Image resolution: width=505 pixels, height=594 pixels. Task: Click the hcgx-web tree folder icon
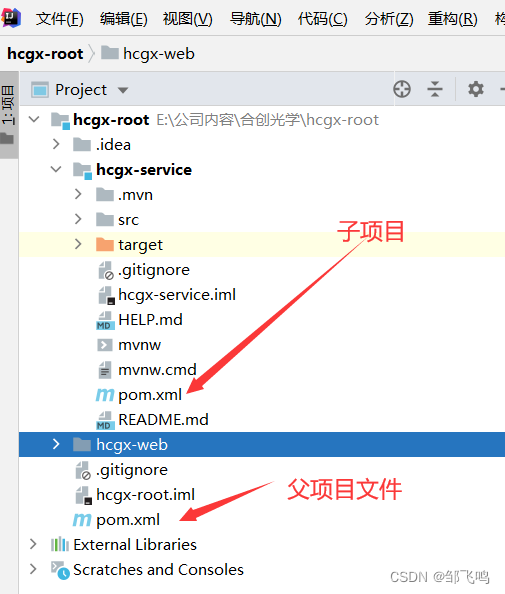click(82, 444)
